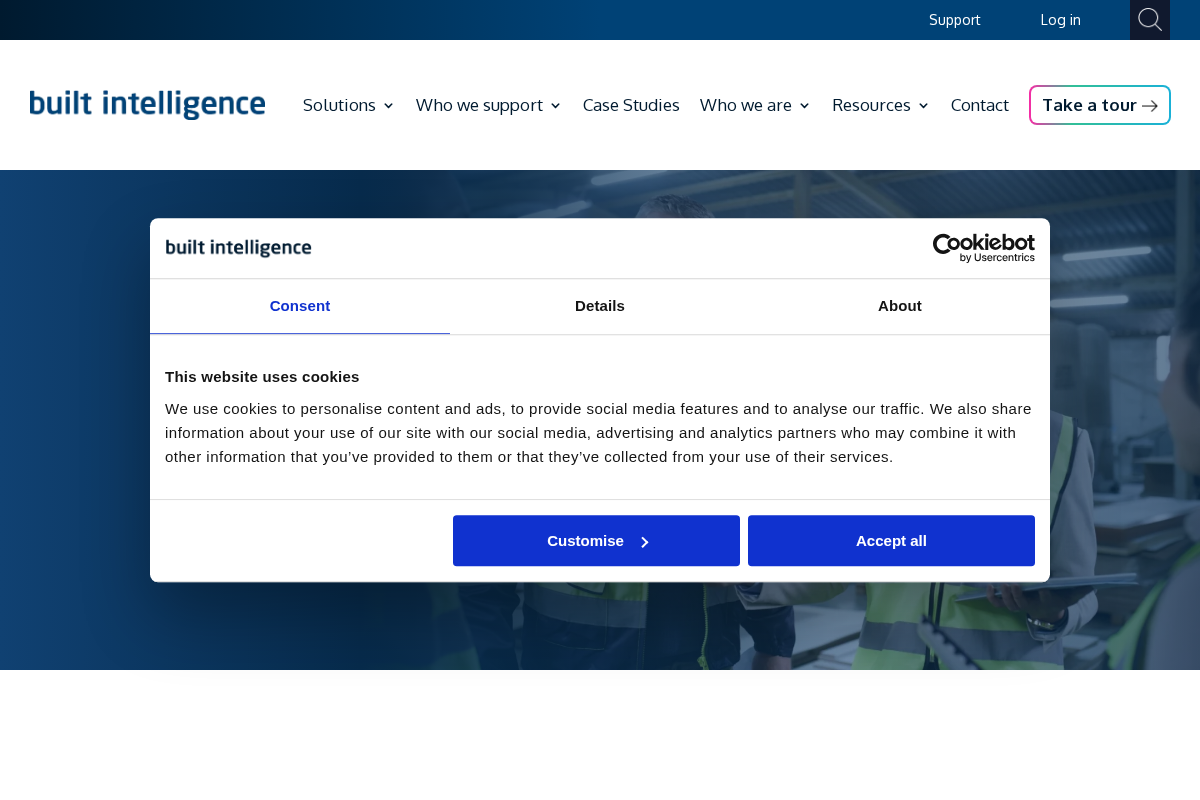The width and height of the screenshot is (1200, 800).
Task: Open the Support page
Action: (x=954, y=19)
